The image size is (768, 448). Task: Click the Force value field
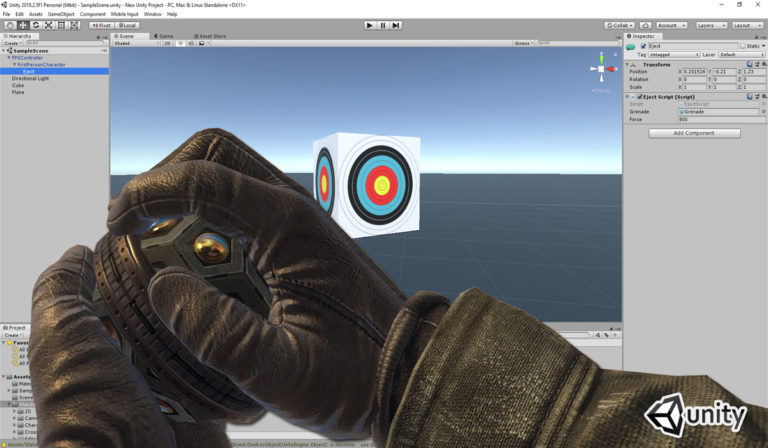721,119
